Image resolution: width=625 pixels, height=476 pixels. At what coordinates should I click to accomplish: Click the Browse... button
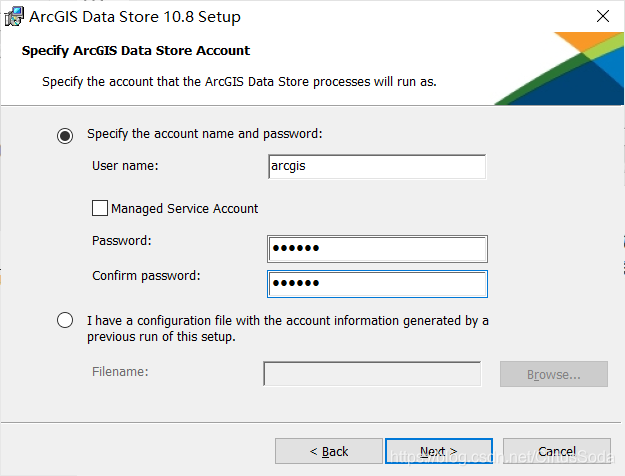(554, 374)
